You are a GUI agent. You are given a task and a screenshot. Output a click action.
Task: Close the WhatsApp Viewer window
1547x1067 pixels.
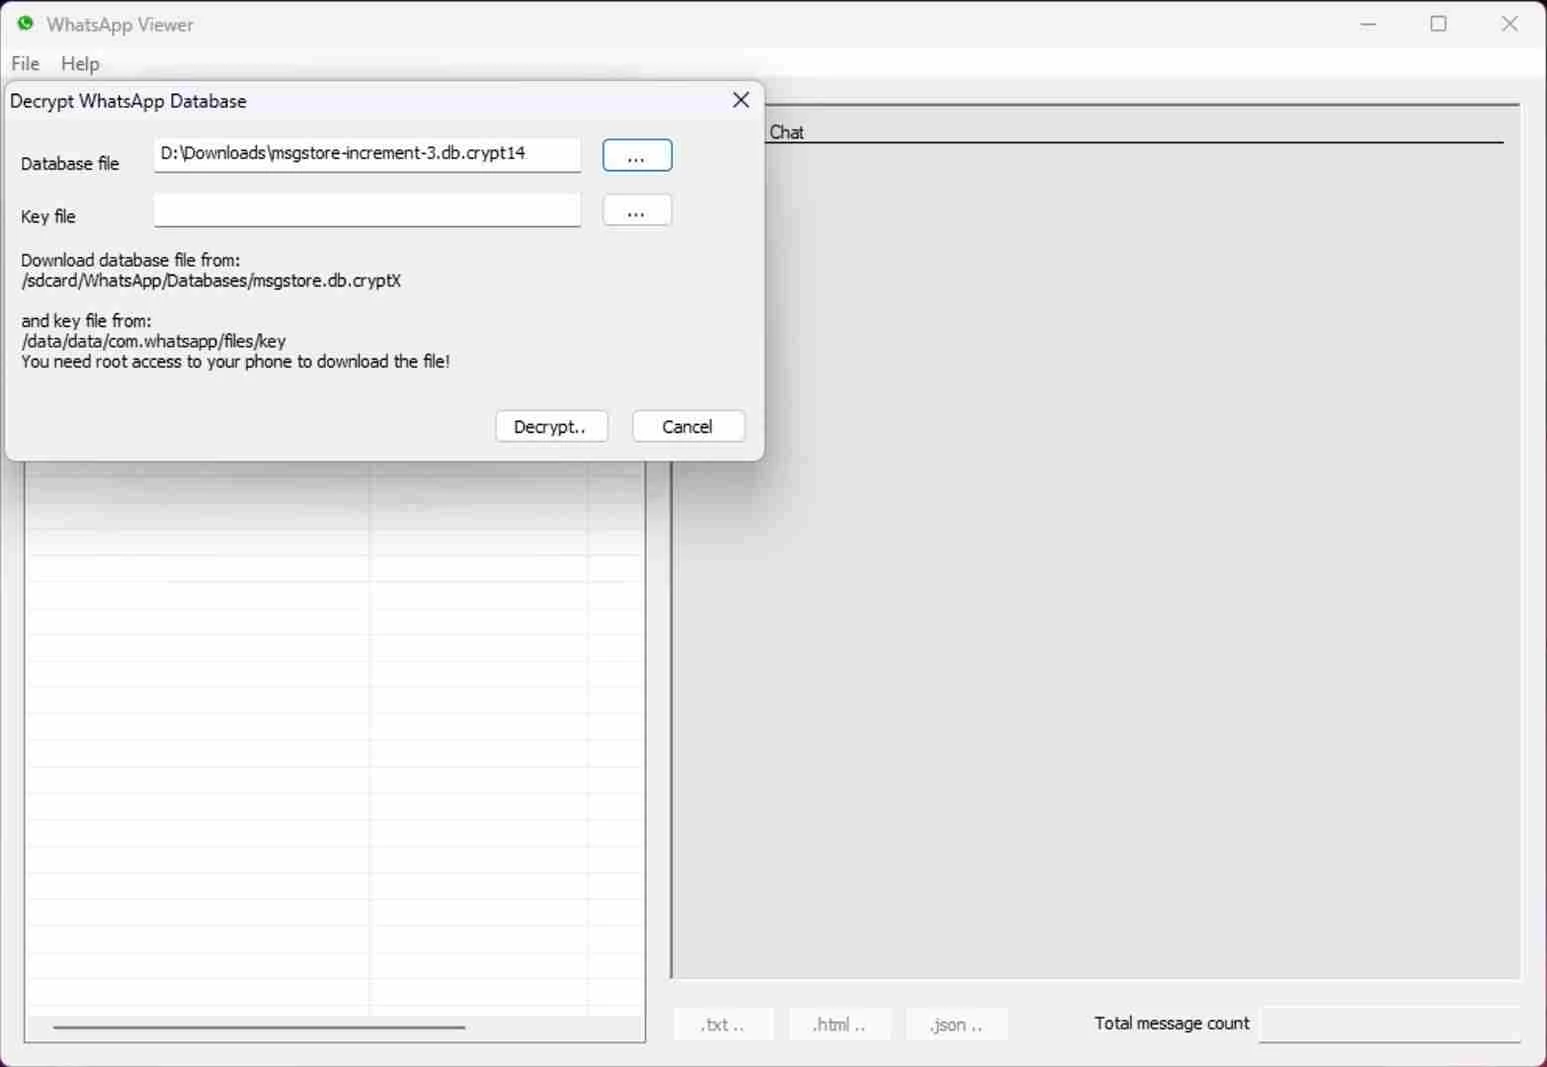point(1509,24)
